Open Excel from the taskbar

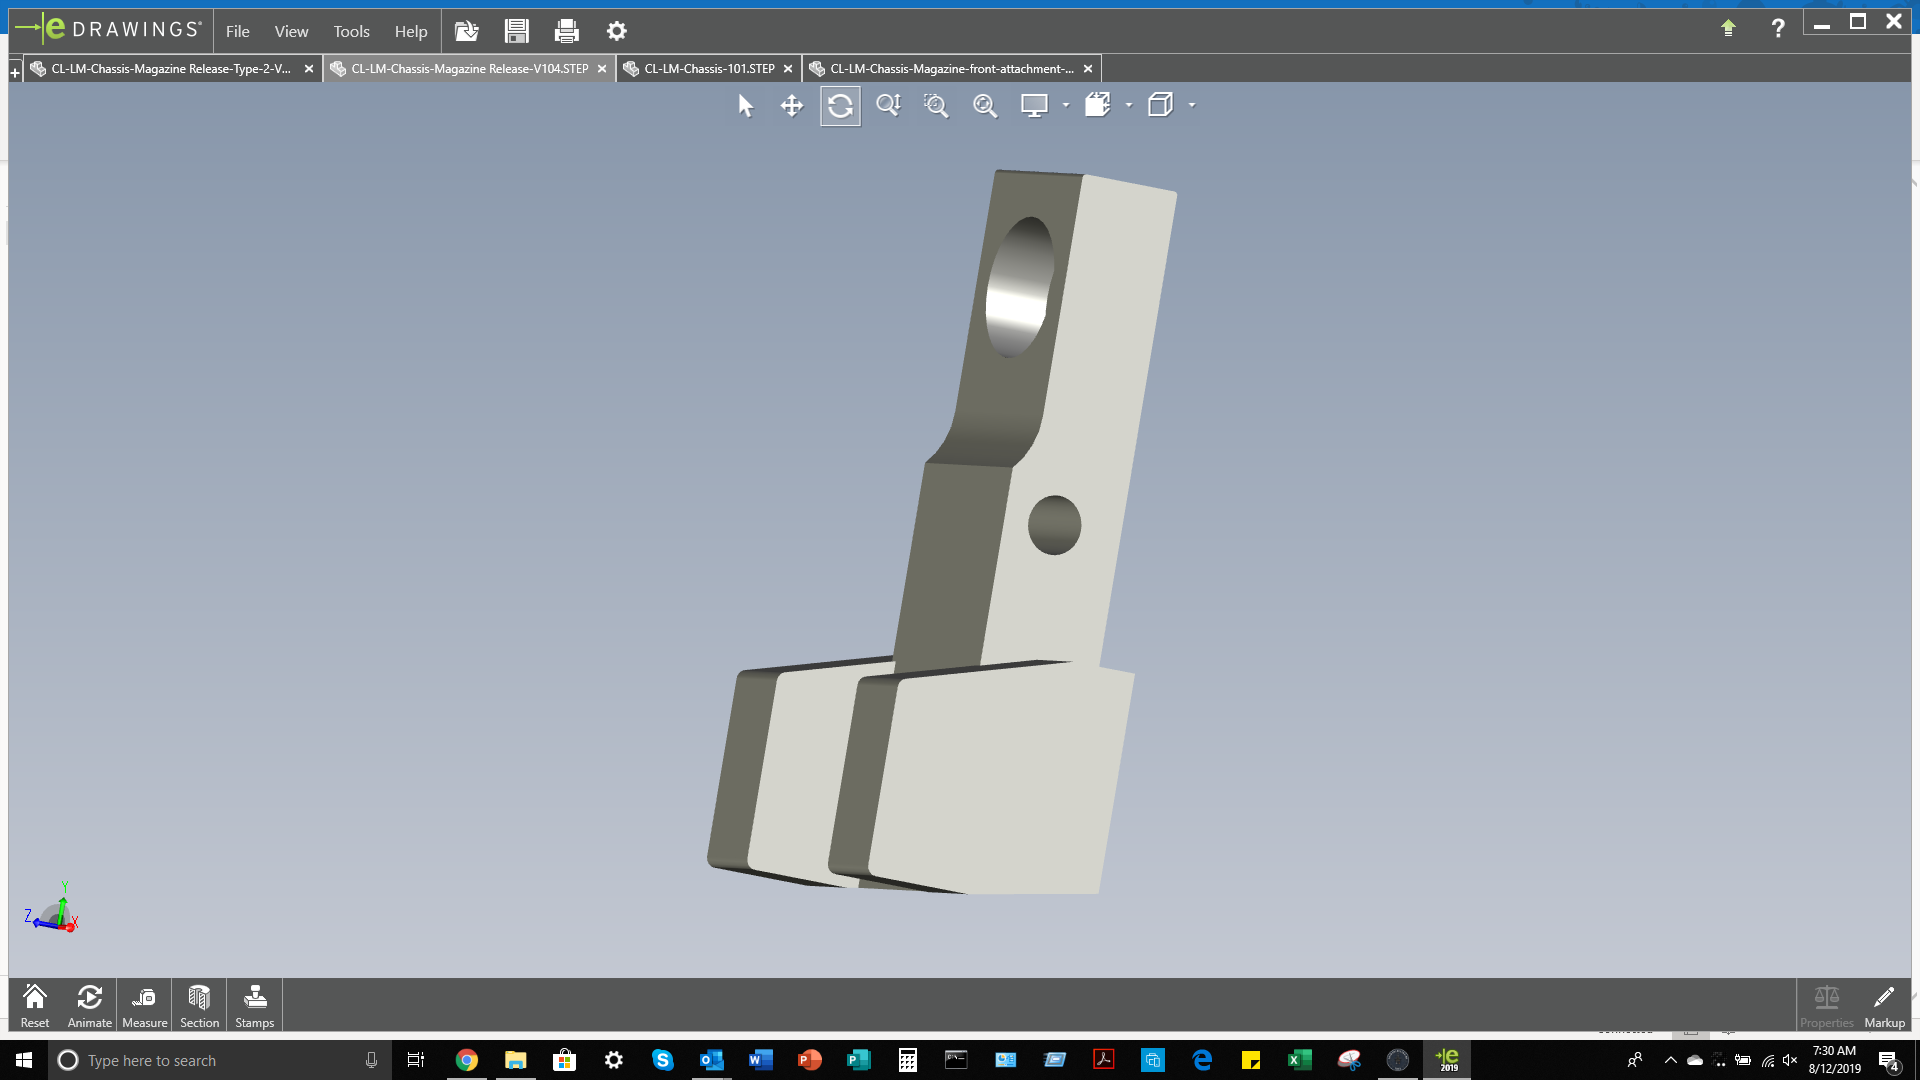coord(1299,1060)
